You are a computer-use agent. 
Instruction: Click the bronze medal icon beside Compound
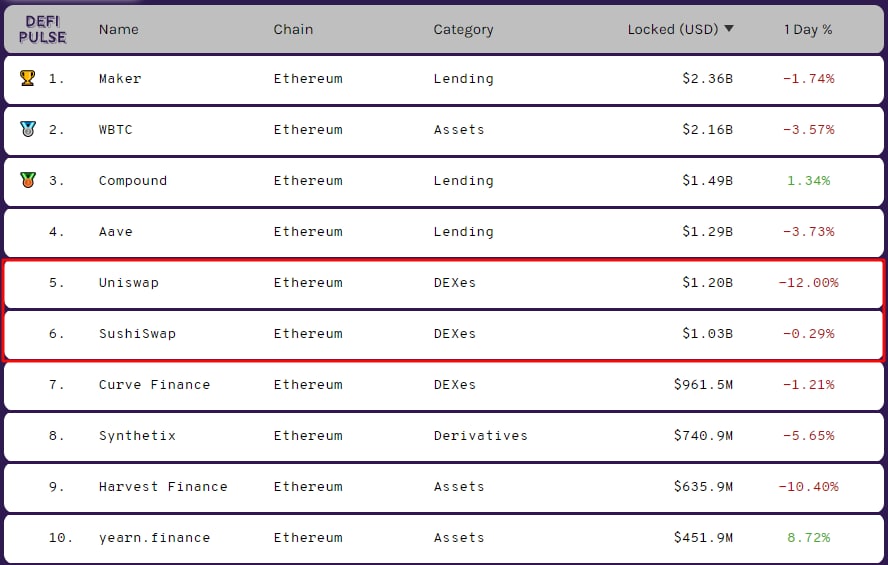[27, 180]
